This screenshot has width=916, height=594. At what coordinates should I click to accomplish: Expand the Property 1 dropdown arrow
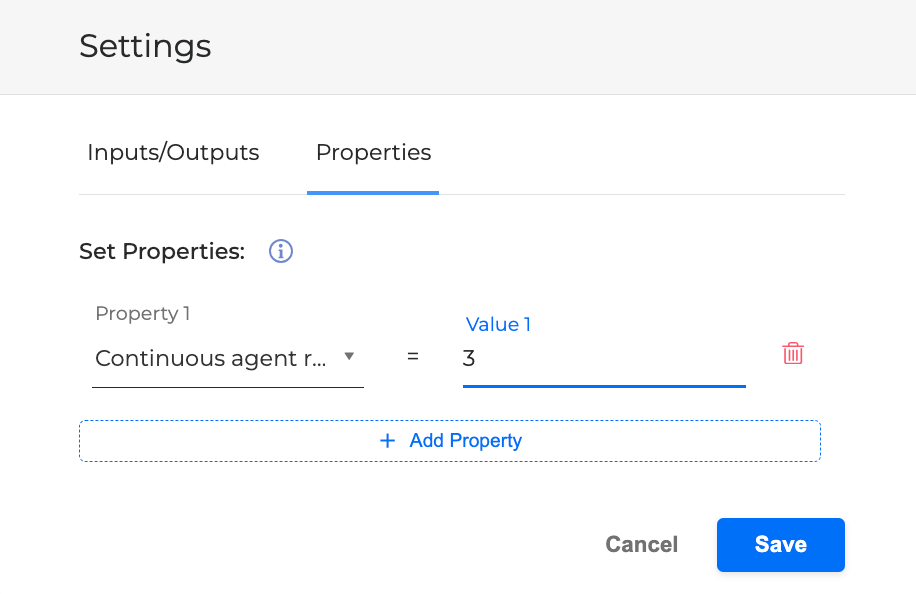tap(349, 356)
